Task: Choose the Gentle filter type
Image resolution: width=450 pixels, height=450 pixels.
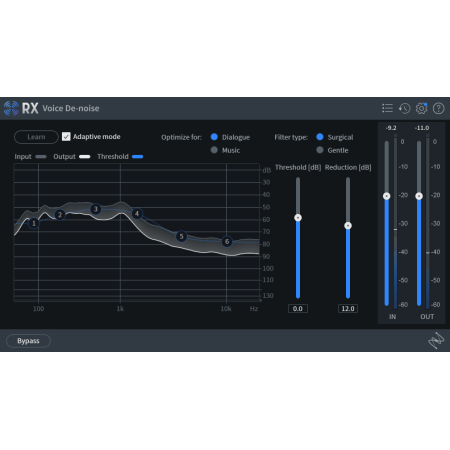Action: [320, 150]
